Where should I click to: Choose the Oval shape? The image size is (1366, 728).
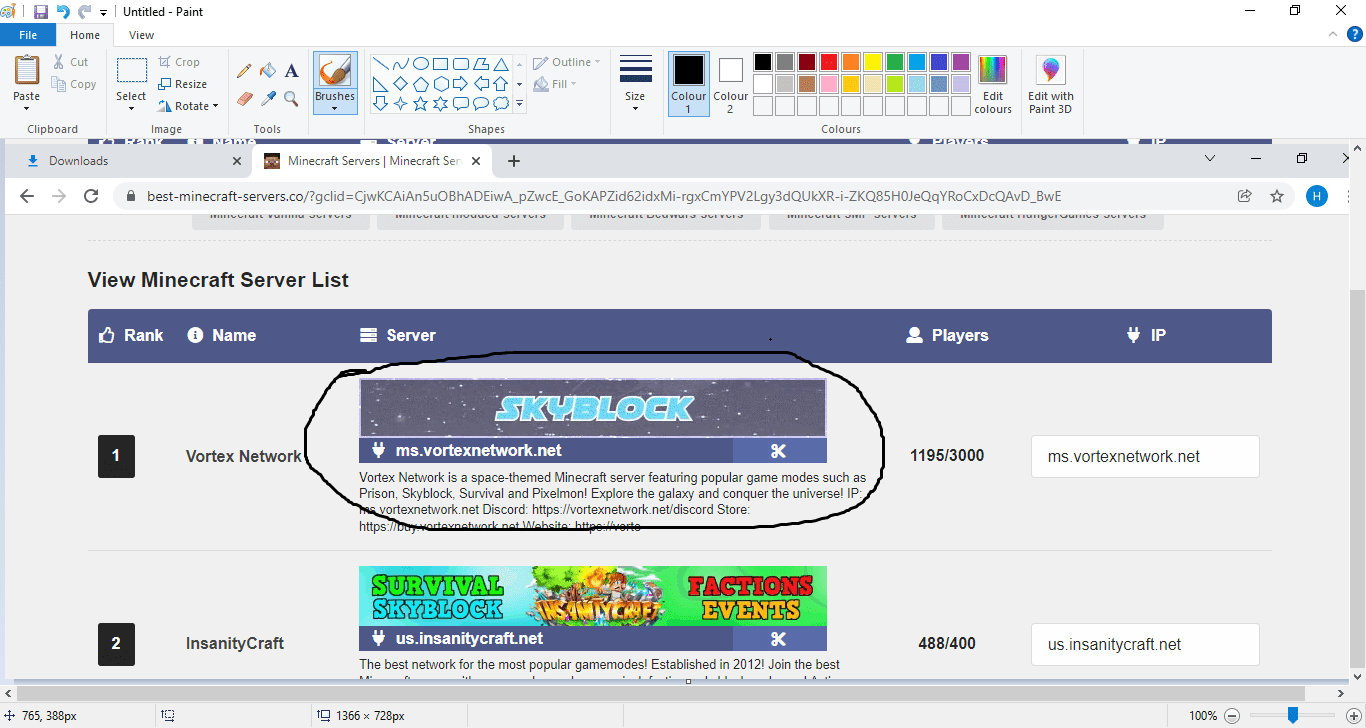421,63
